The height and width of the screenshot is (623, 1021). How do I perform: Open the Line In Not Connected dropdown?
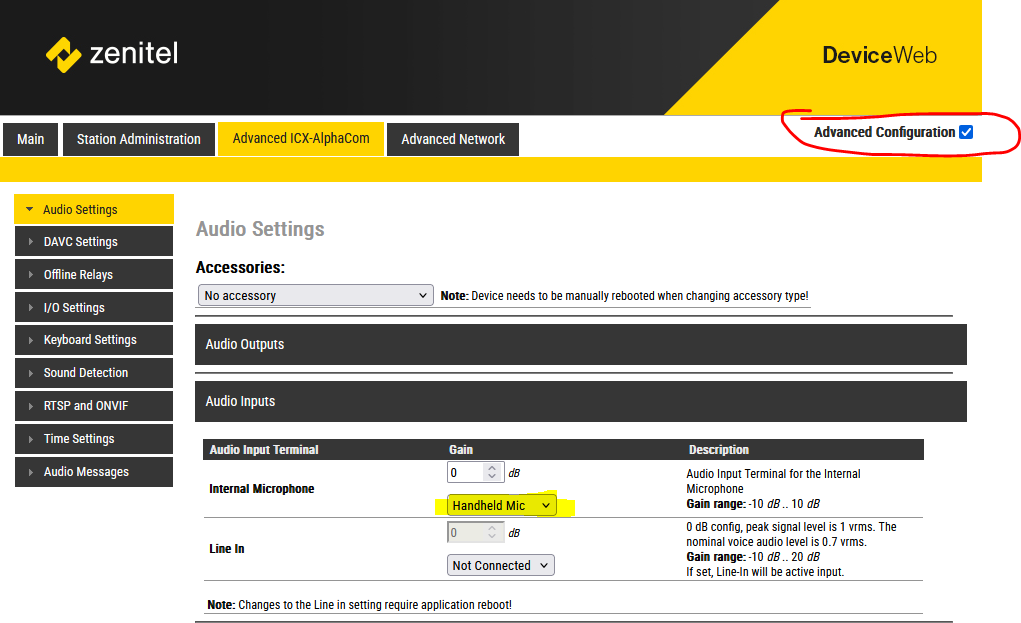click(501, 566)
